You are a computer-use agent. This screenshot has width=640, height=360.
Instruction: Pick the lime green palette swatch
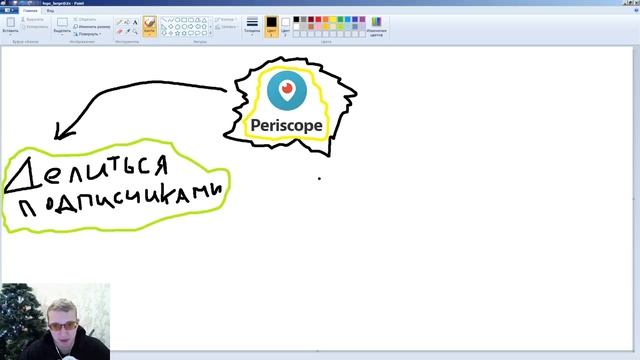pyautogui.click(x=340, y=27)
